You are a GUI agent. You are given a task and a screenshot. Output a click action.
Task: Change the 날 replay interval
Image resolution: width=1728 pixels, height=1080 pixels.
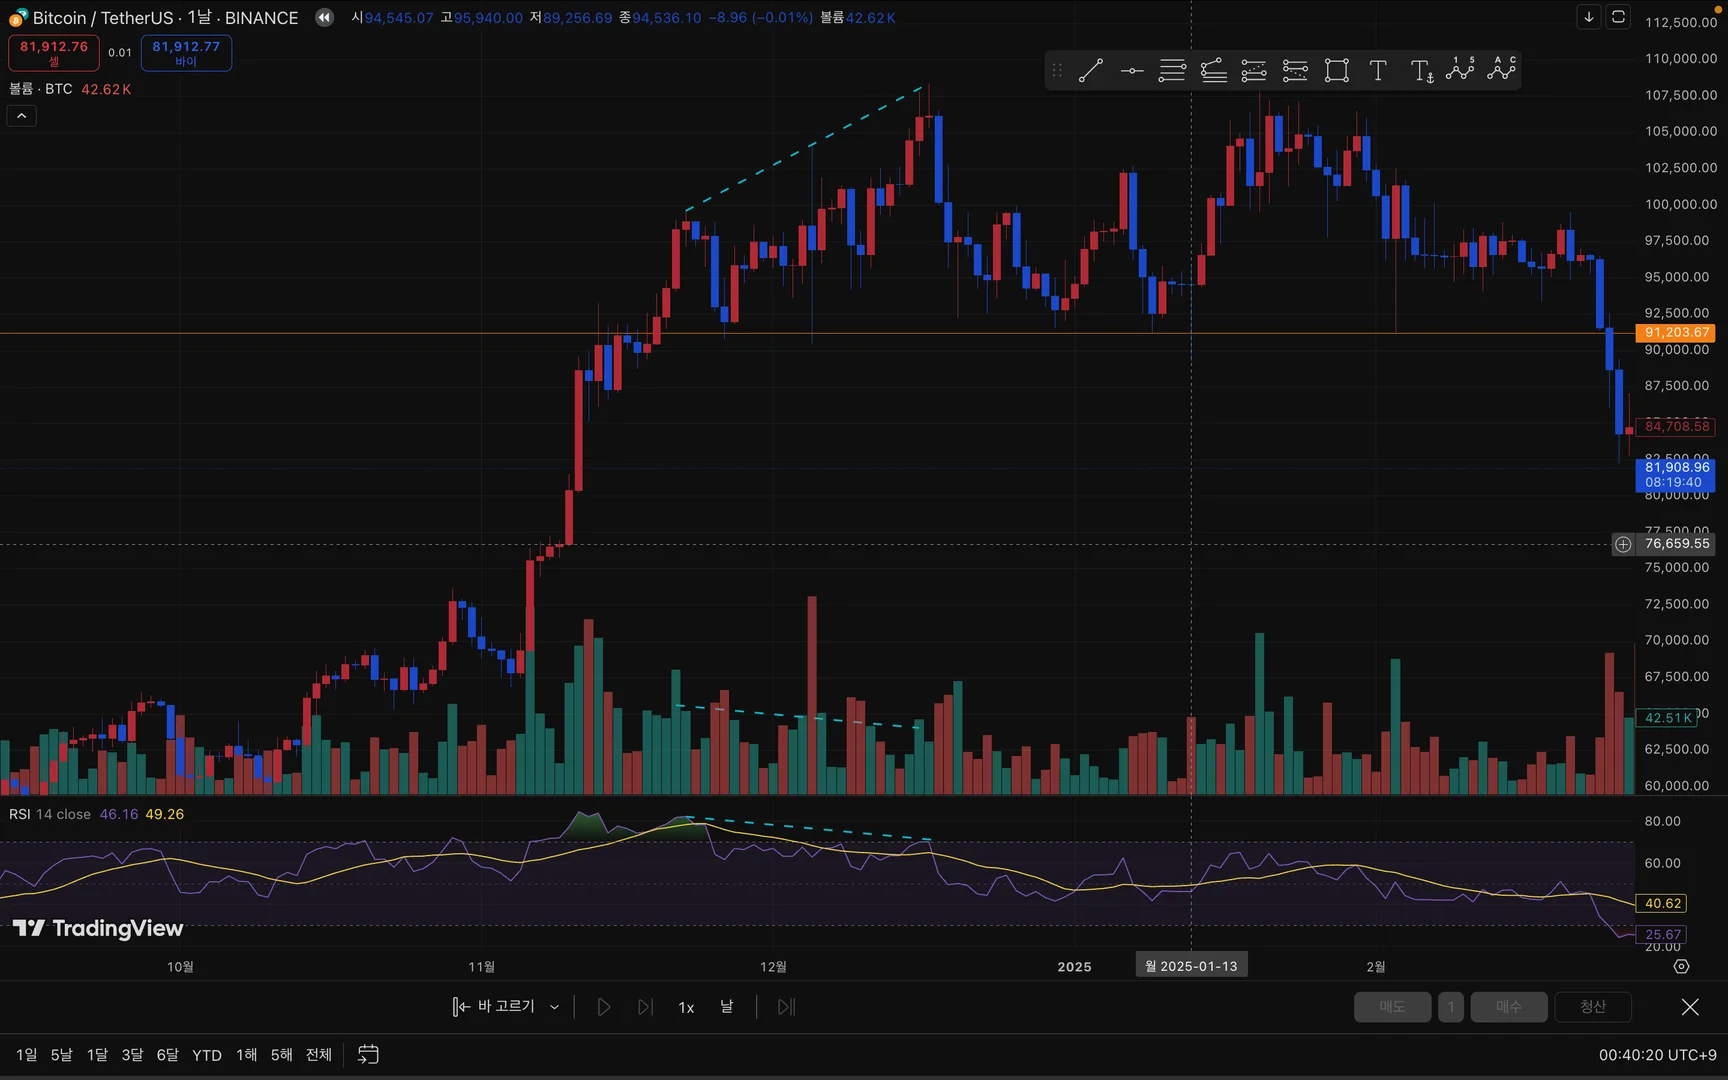click(727, 1006)
